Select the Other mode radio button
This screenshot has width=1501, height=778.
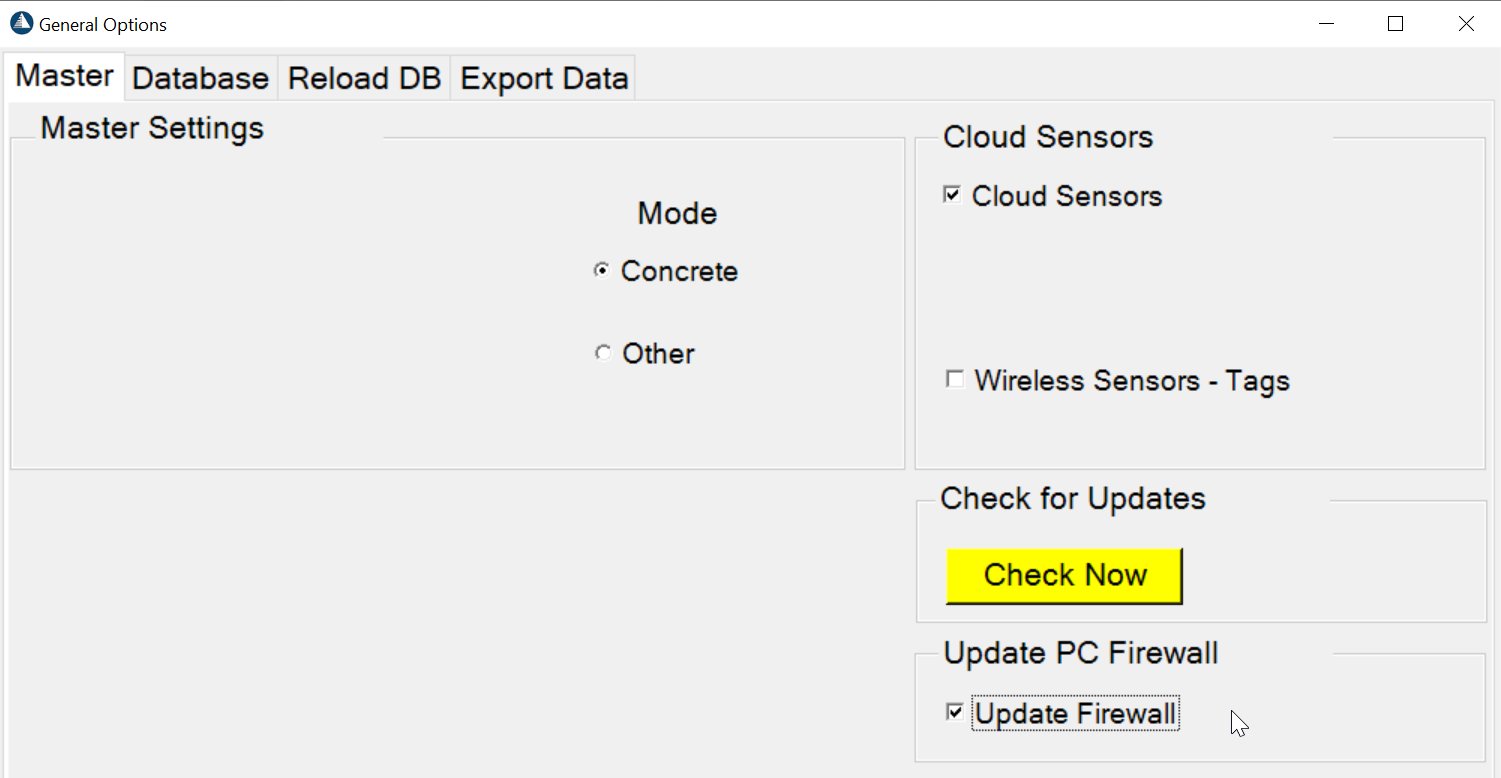(x=602, y=352)
